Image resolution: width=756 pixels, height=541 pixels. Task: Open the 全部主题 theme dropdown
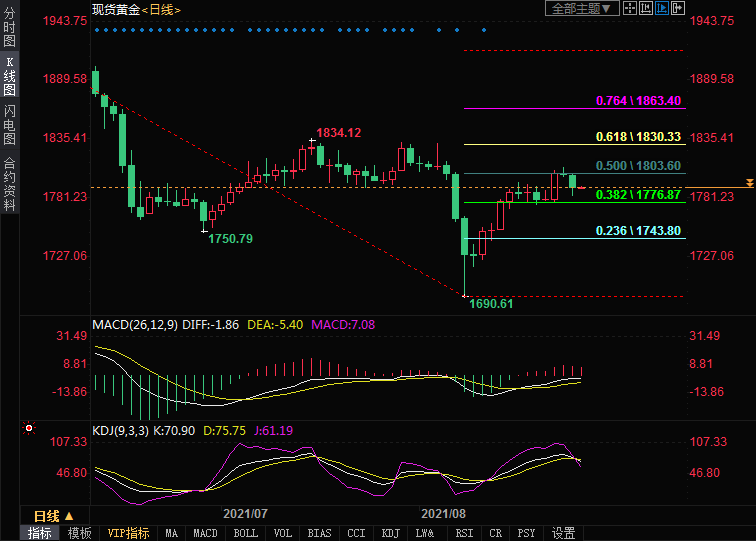[x=580, y=9]
